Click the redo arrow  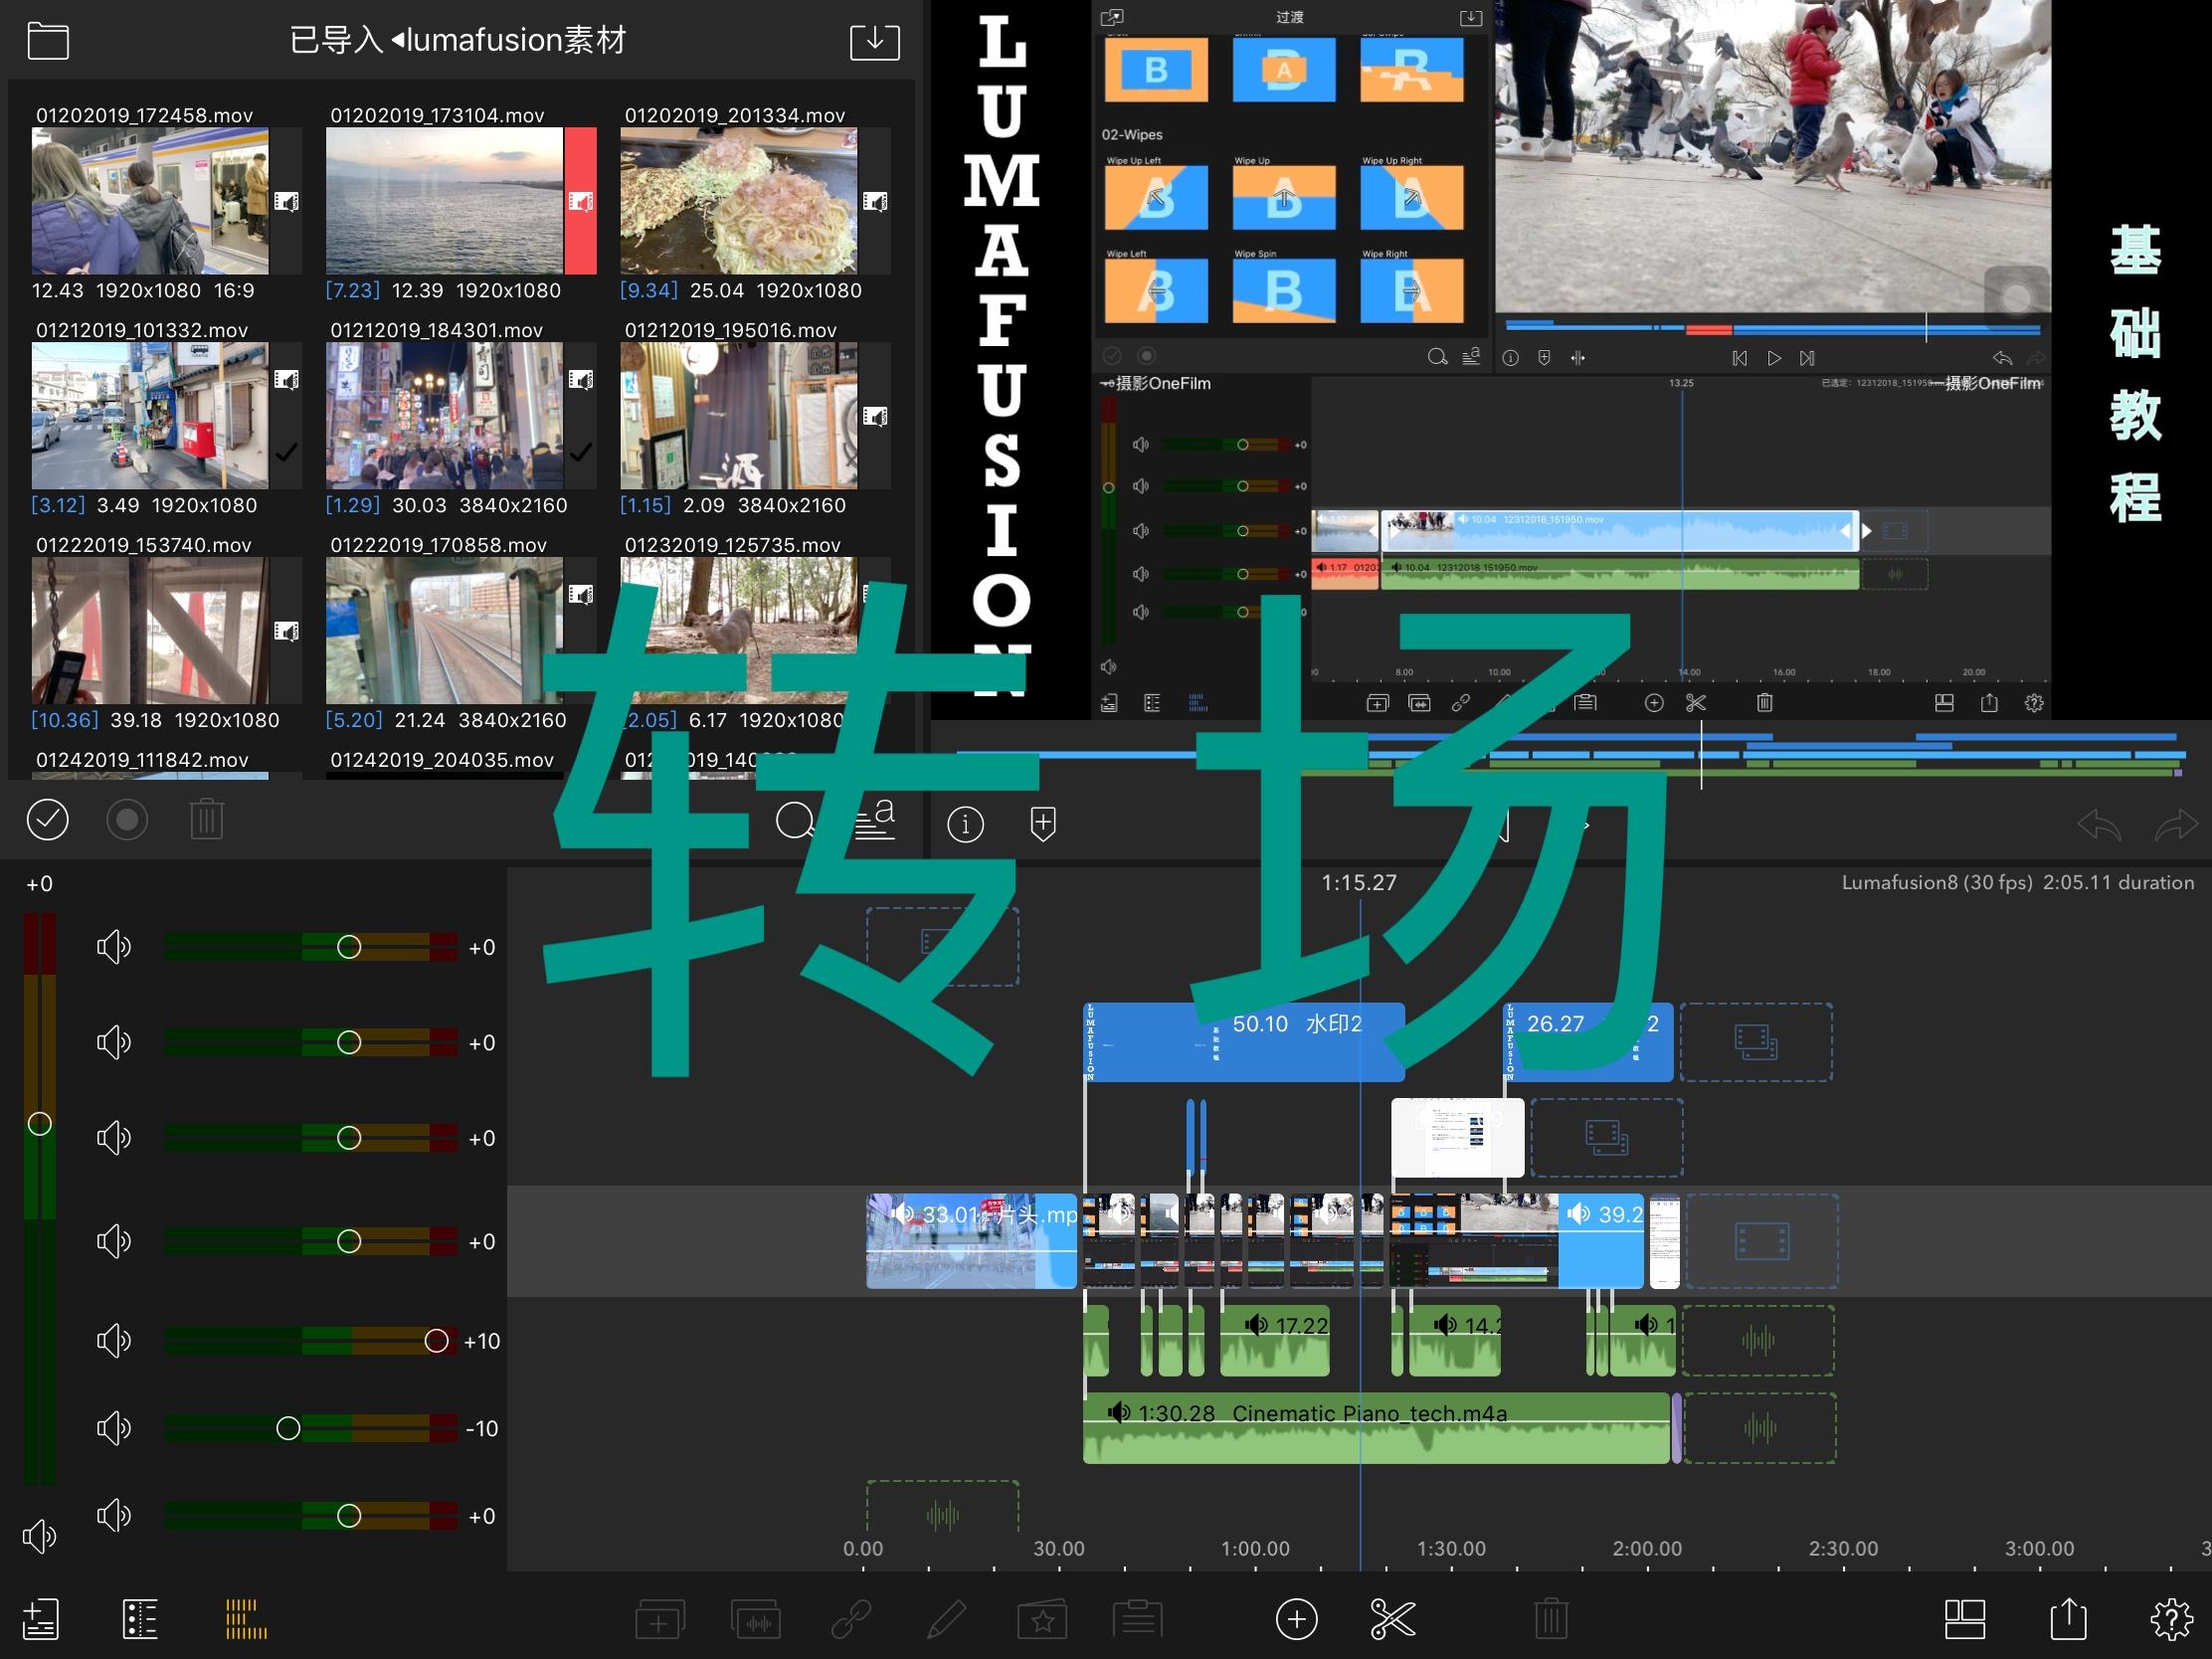(x=2176, y=825)
